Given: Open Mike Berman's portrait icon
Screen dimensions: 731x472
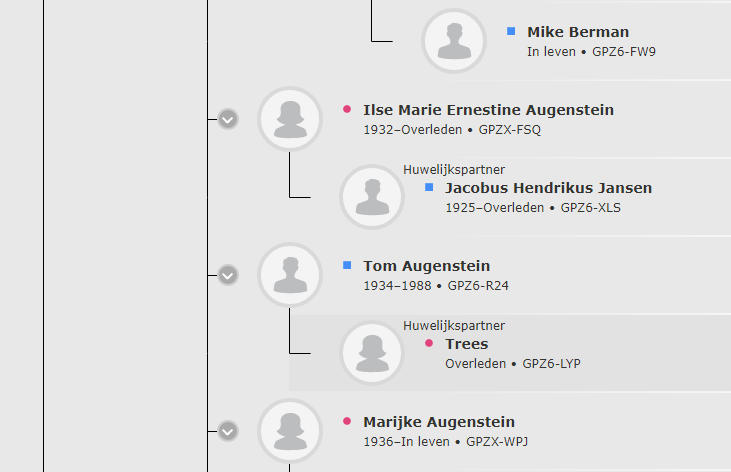Looking at the screenshot, I should pos(454,41).
